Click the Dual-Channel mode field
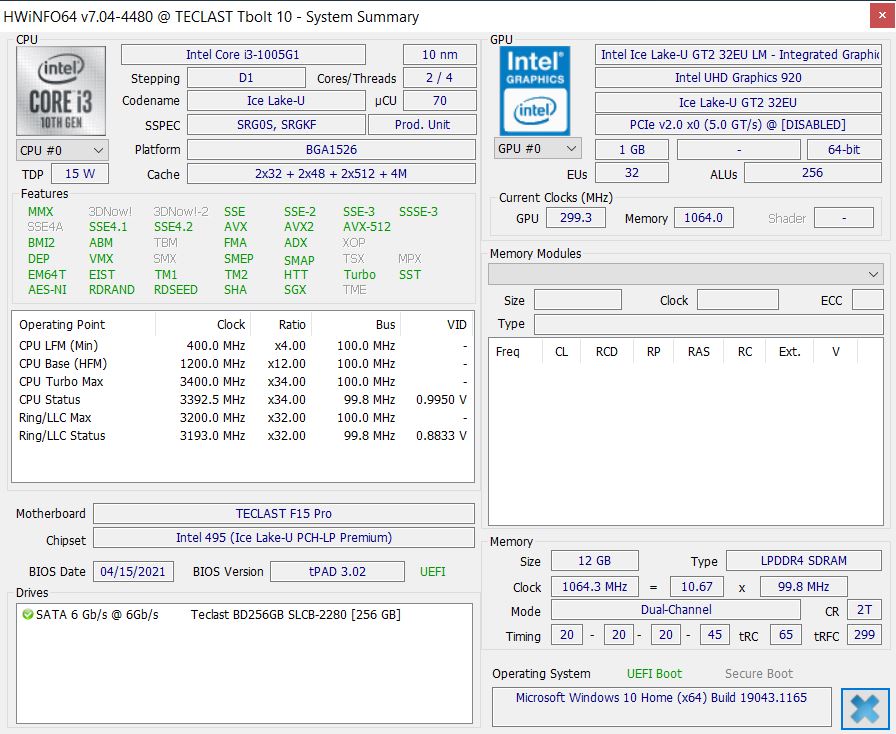 (676, 610)
